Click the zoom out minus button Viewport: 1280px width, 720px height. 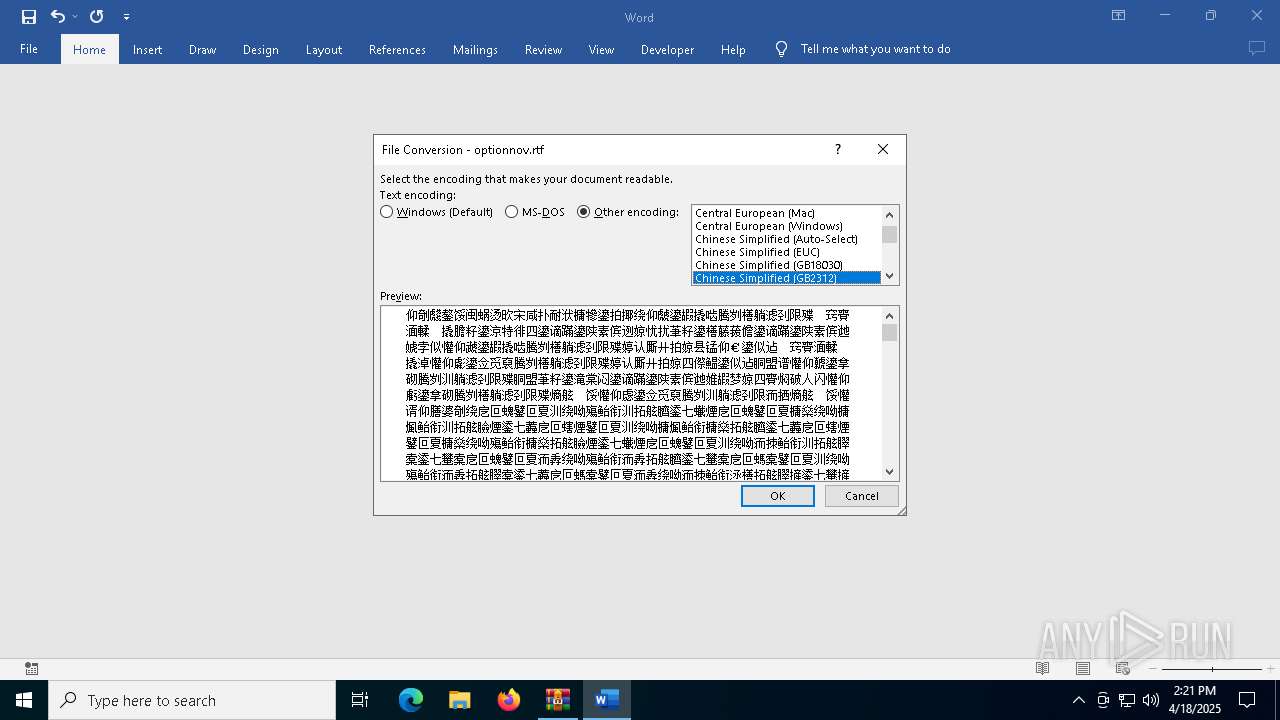click(x=1153, y=668)
